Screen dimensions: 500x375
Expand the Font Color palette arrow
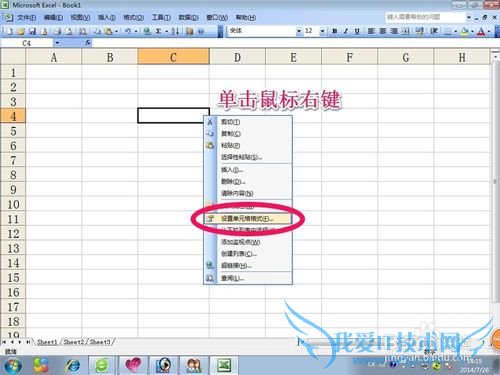(489, 31)
